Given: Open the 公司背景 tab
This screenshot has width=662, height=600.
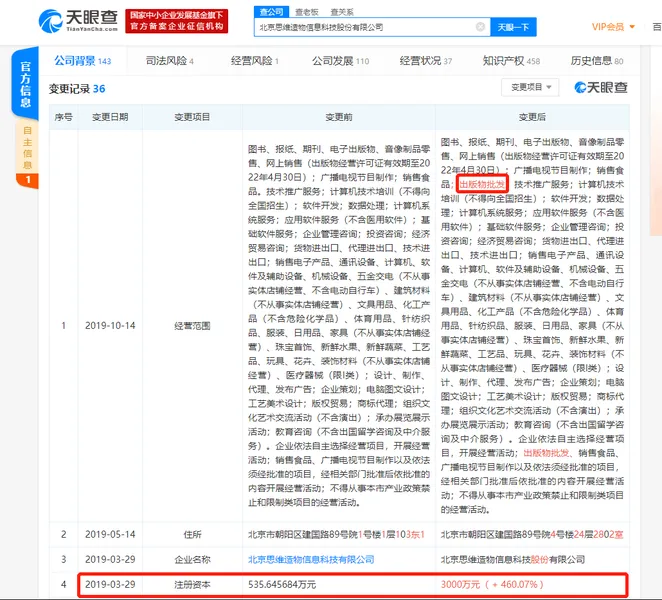Looking at the screenshot, I should point(83,61).
